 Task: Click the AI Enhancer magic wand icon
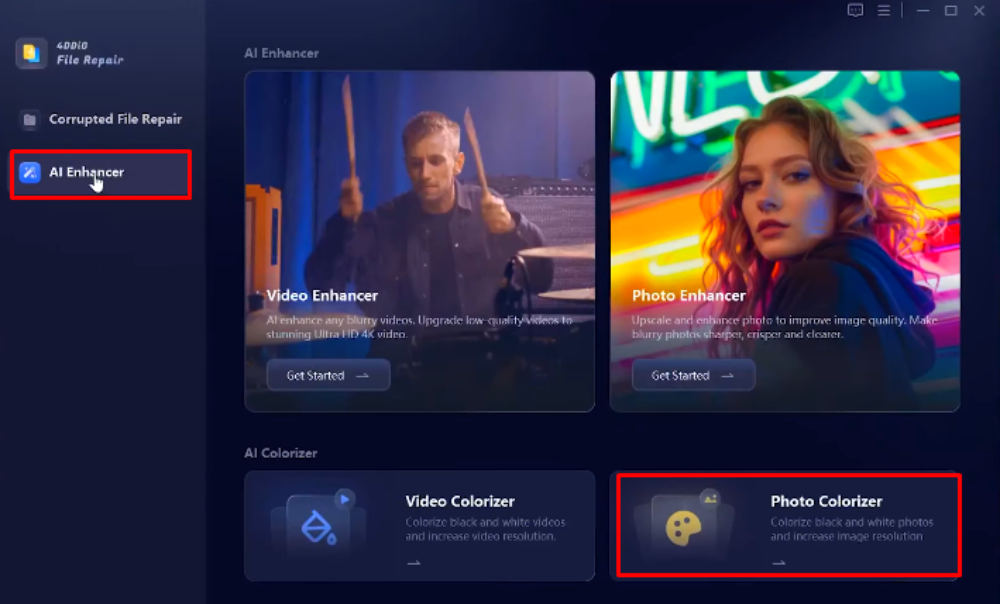pos(30,172)
